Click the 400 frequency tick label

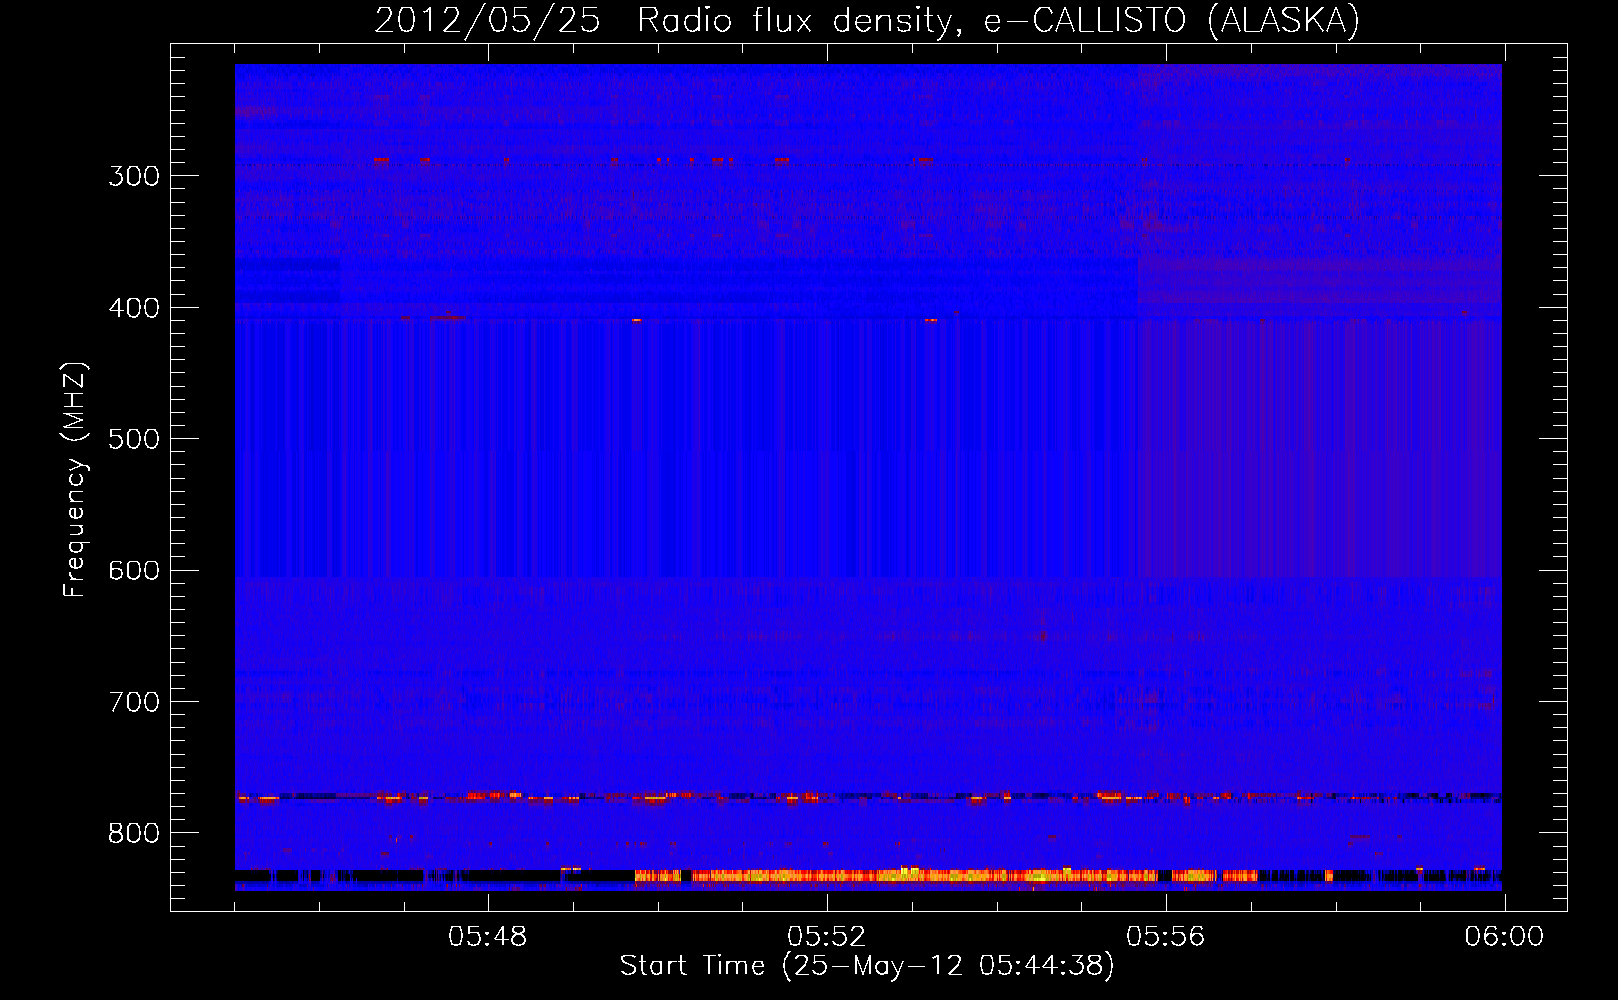pyautogui.click(x=134, y=308)
